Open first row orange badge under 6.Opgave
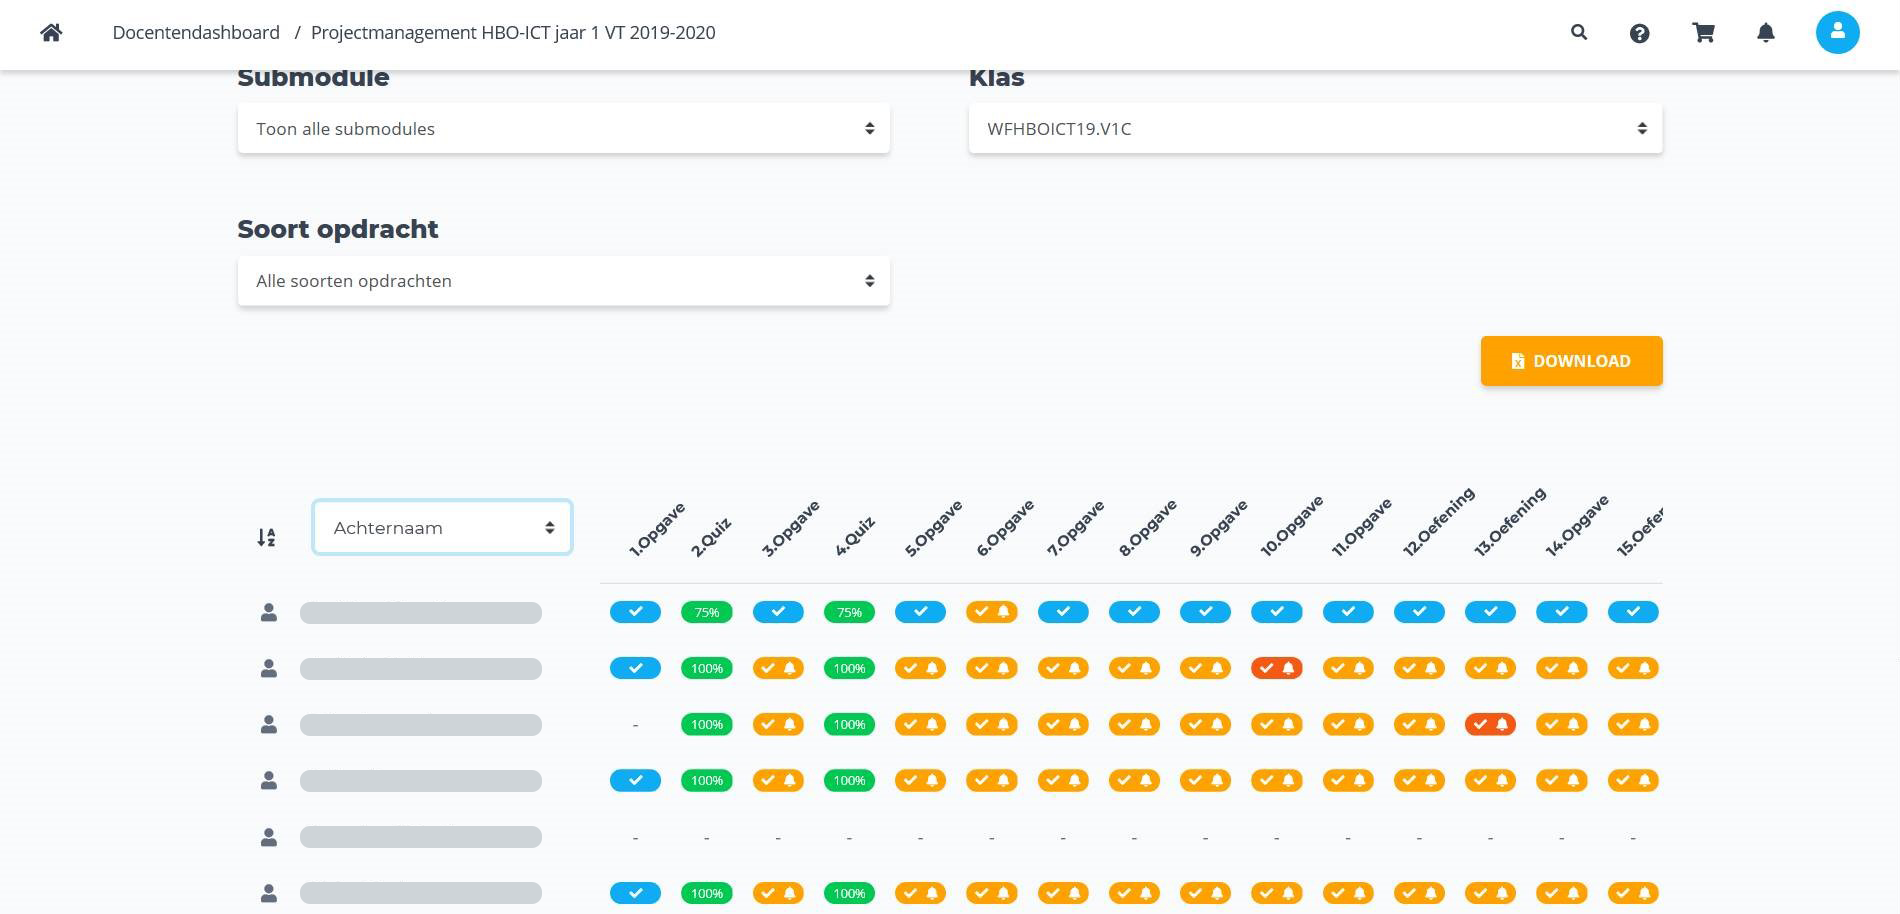 (992, 612)
